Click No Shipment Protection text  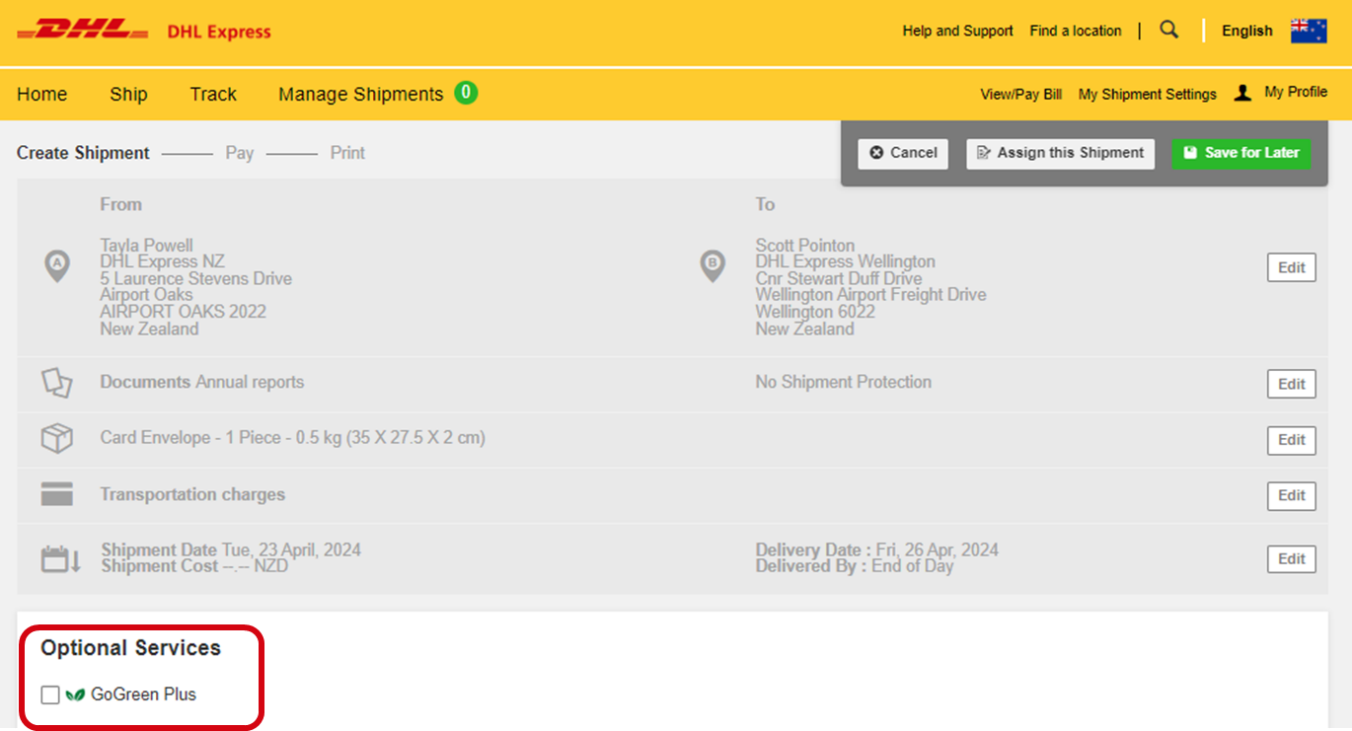pyautogui.click(x=843, y=382)
